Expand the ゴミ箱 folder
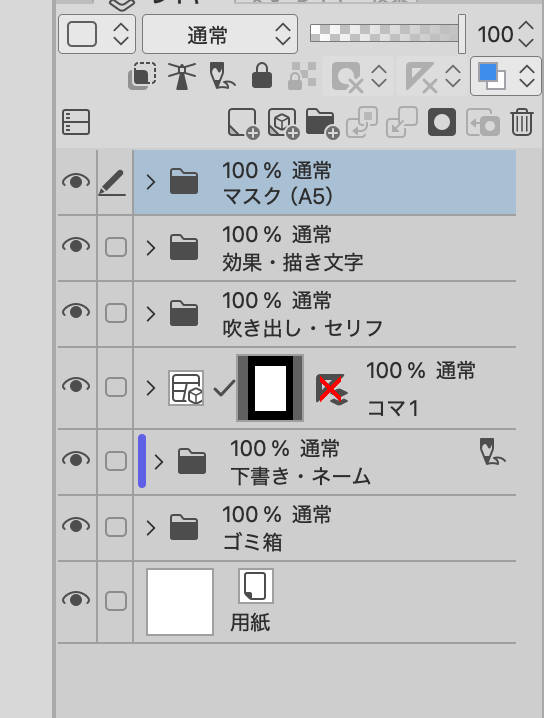Image resolution: width=544 pixels, height=718 pixels. pos(151,528)
